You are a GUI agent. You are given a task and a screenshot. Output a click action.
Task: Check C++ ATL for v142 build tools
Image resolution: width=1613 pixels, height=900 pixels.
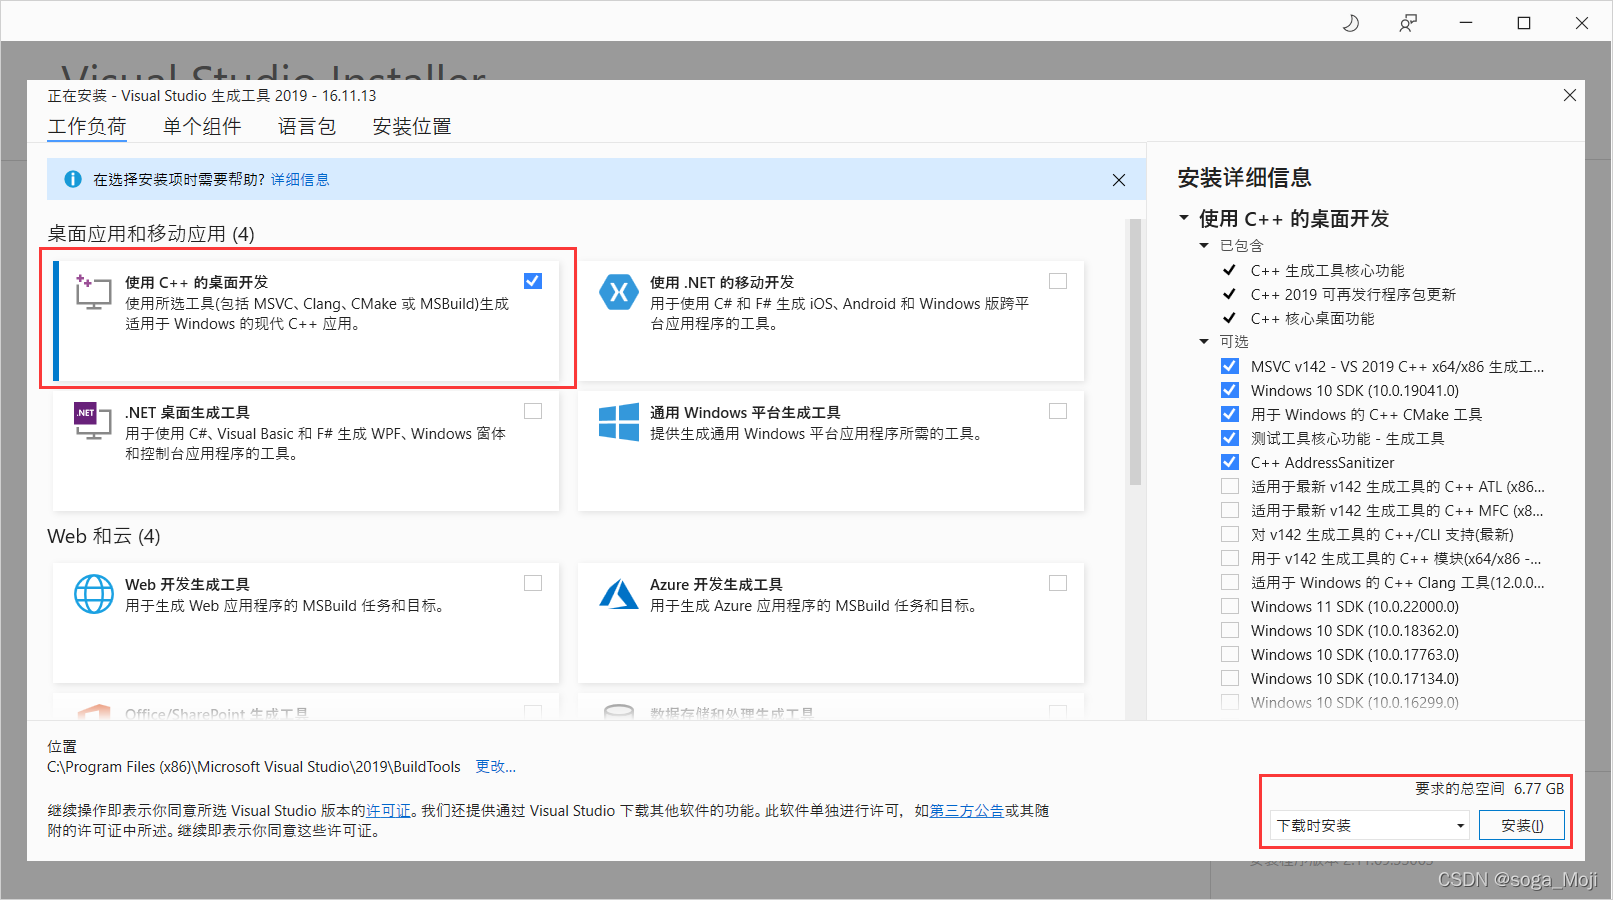pyautogui.click(x=1230, y=486)
